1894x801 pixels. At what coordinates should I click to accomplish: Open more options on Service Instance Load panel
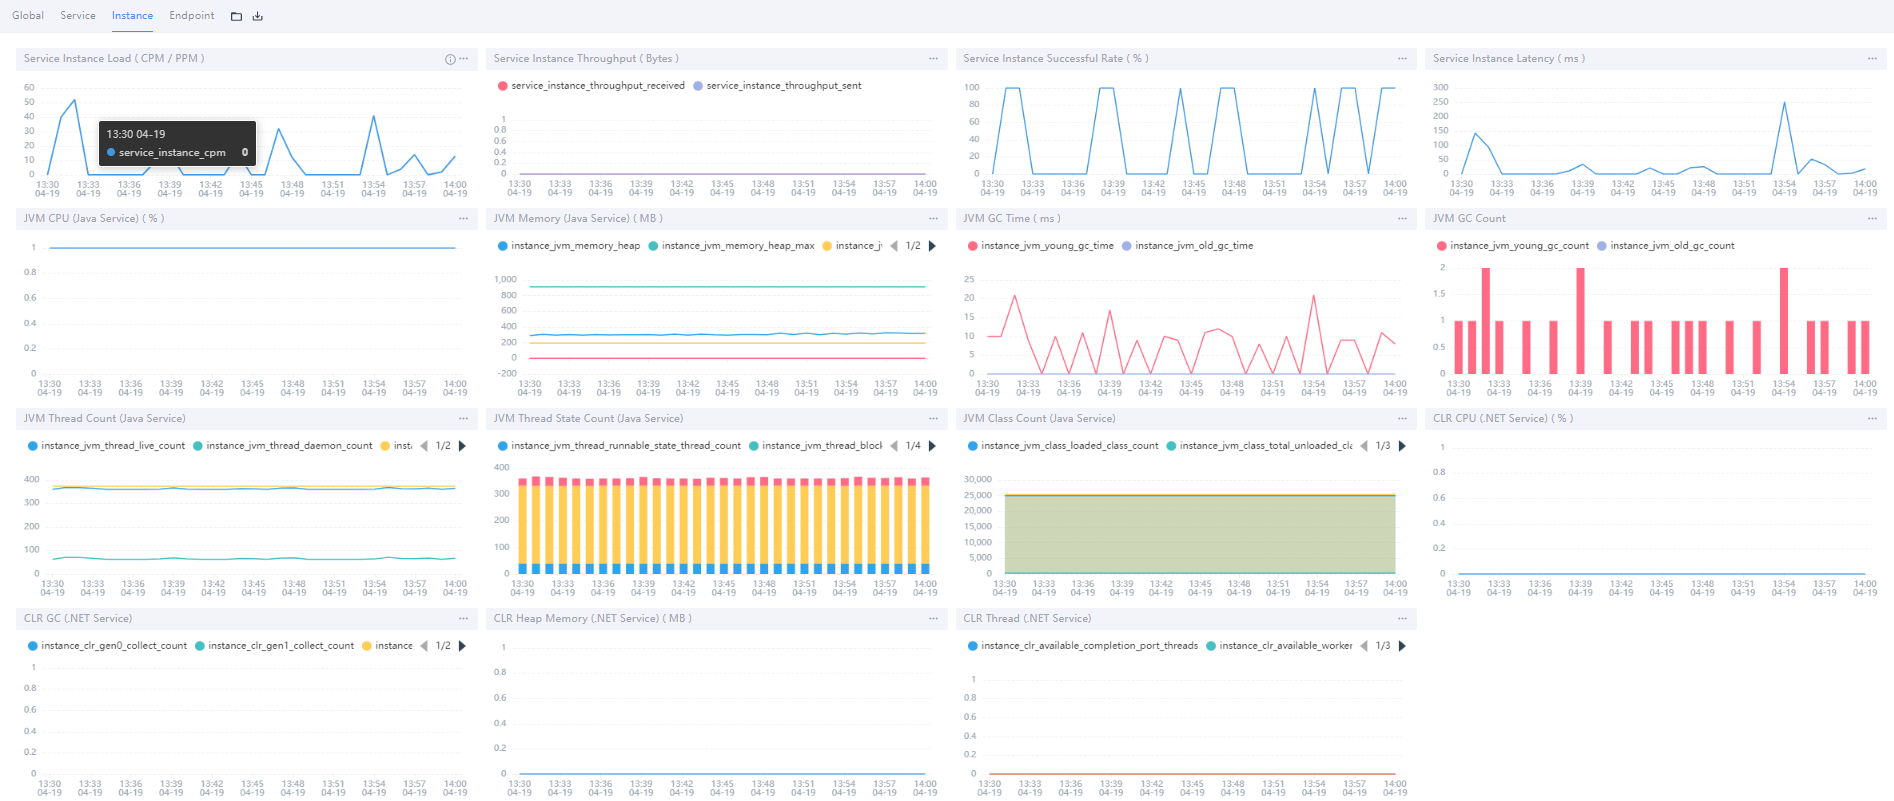pos(464,59)
